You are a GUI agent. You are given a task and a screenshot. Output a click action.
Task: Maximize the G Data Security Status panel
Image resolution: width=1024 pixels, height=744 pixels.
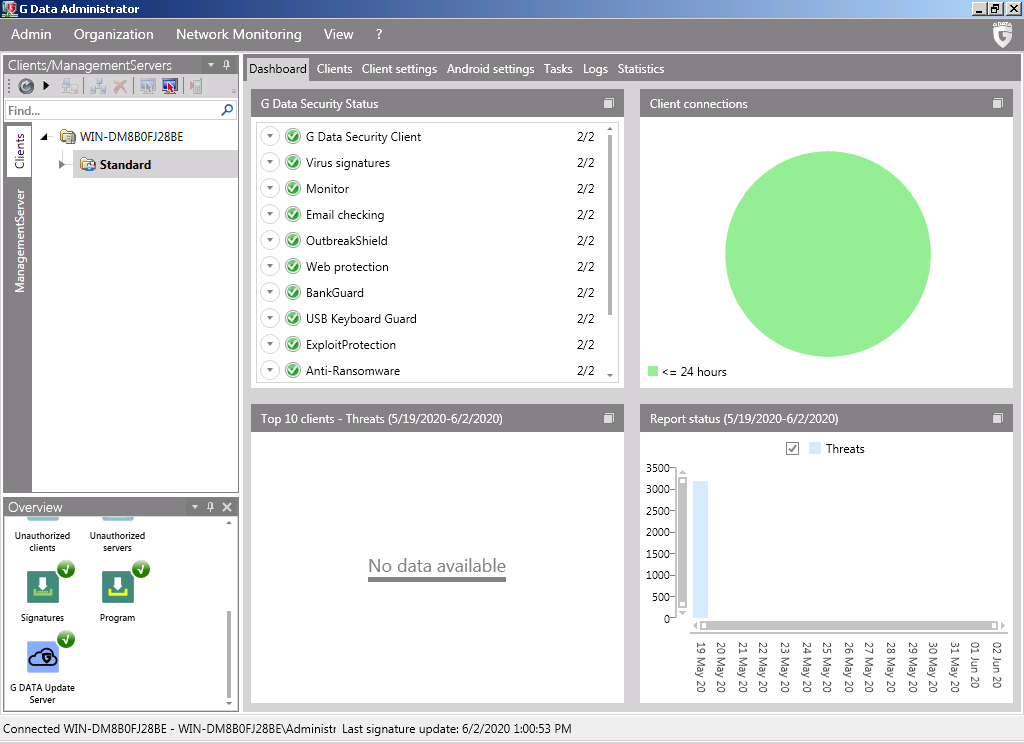pos(608,104)
